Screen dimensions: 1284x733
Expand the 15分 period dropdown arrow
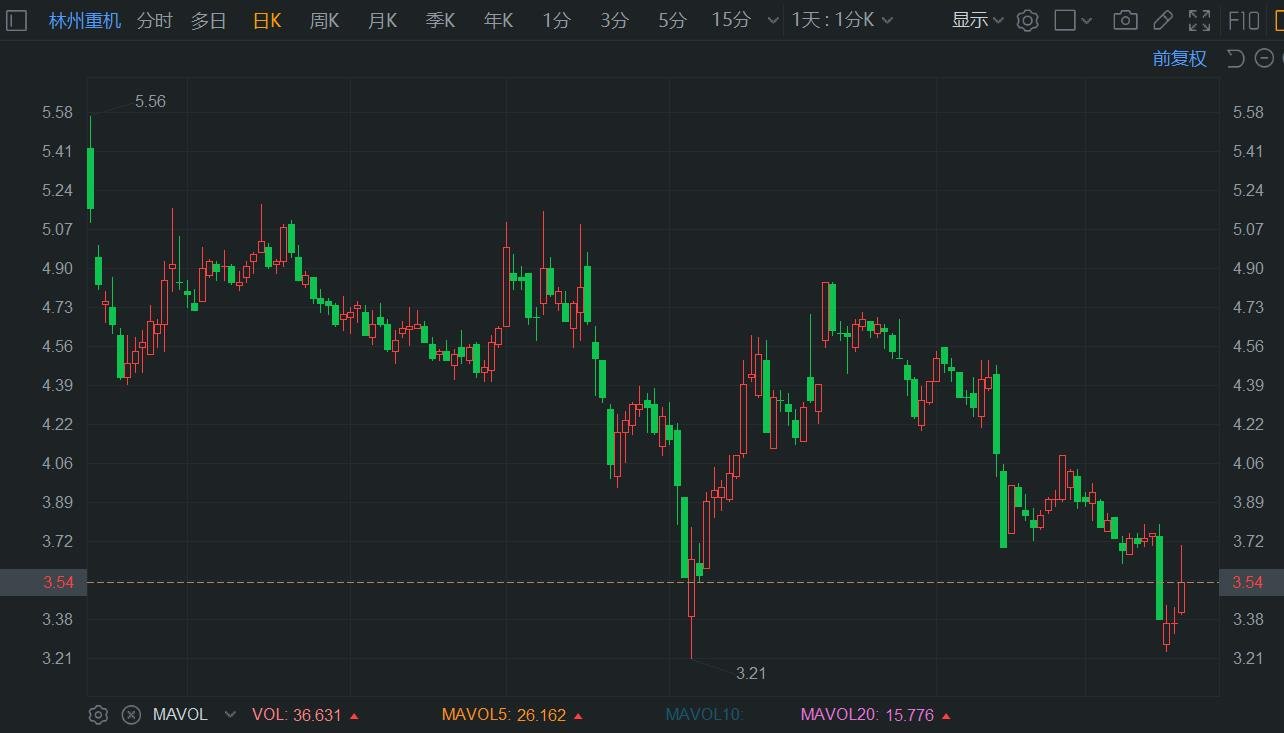pos(772,20)
